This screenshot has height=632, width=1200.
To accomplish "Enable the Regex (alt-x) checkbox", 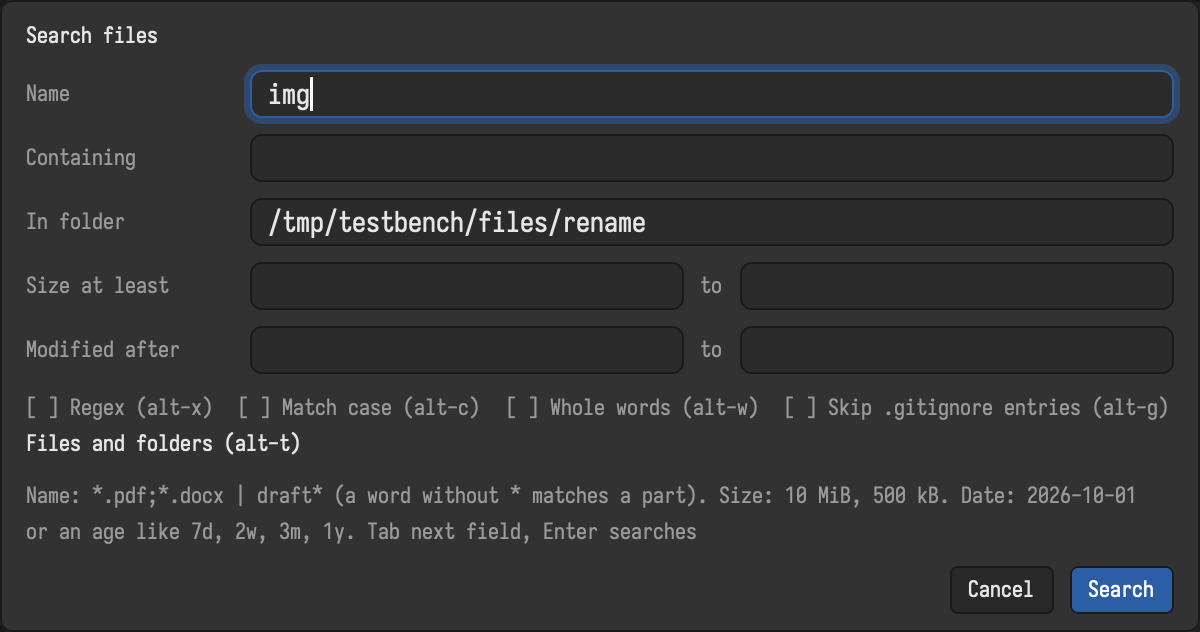I will 120,408.
